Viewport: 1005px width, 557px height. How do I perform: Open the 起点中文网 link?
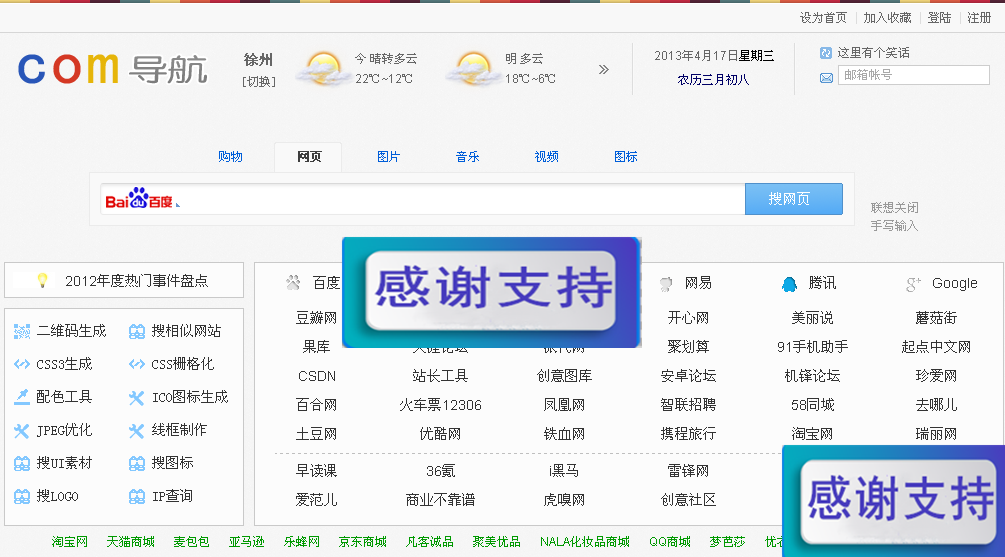pyautogui.click(x=936, y=347)
